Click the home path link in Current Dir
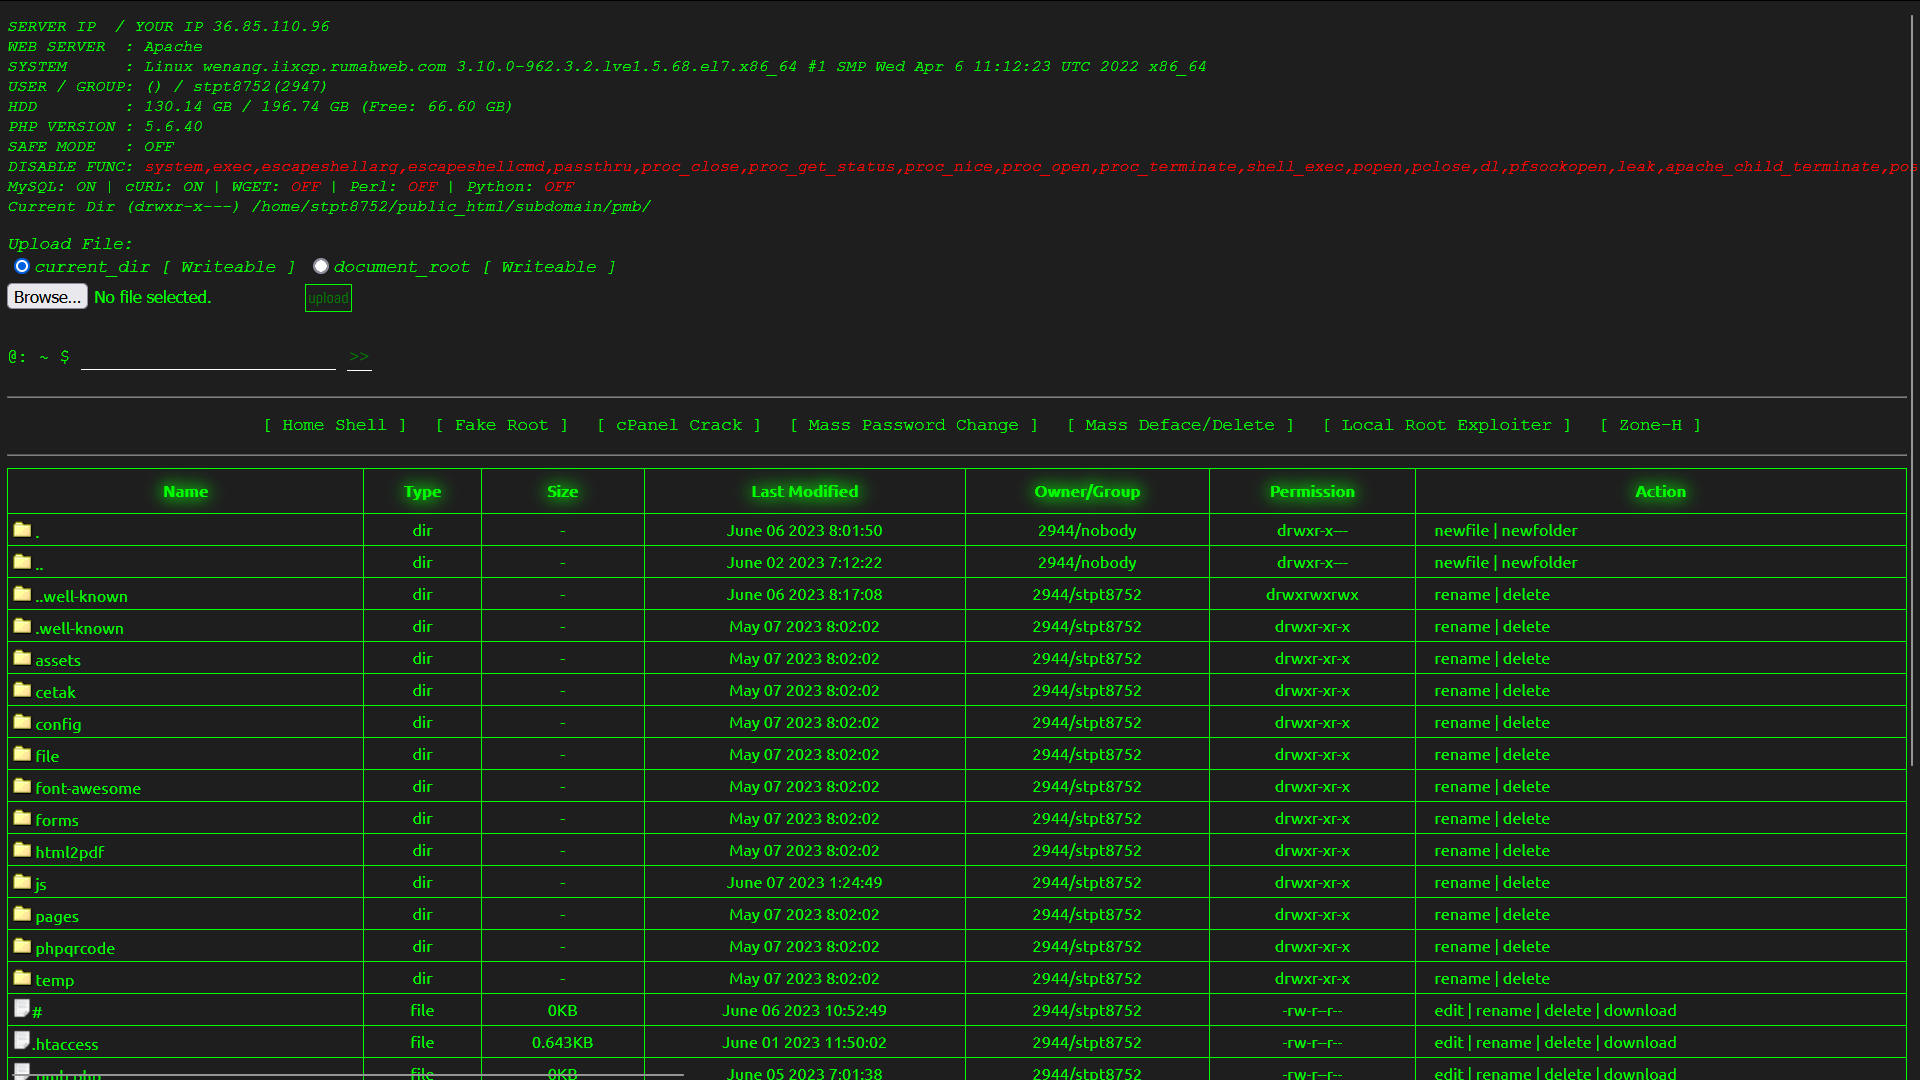This screenshot has height=1080, width=1920. coord(280,207)
